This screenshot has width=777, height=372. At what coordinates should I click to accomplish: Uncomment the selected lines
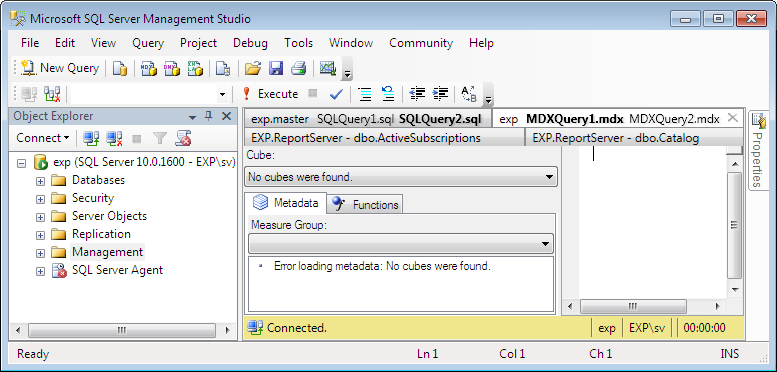click(x=388, y=94)
